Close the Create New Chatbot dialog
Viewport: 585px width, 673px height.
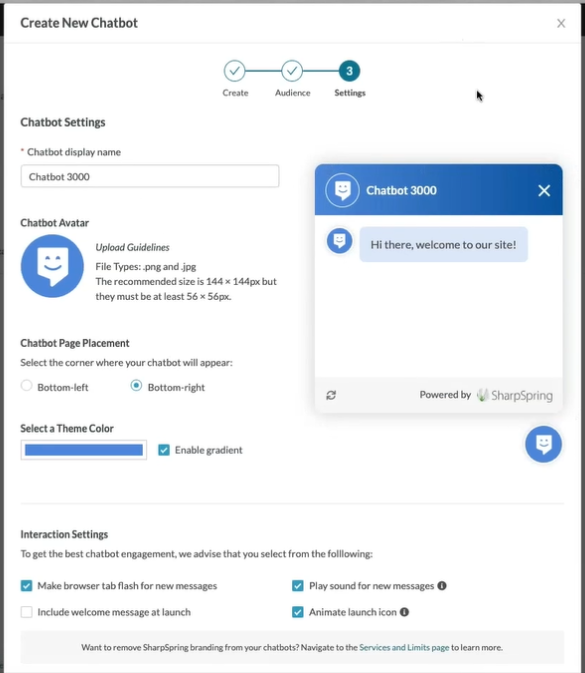pos(561,23)
